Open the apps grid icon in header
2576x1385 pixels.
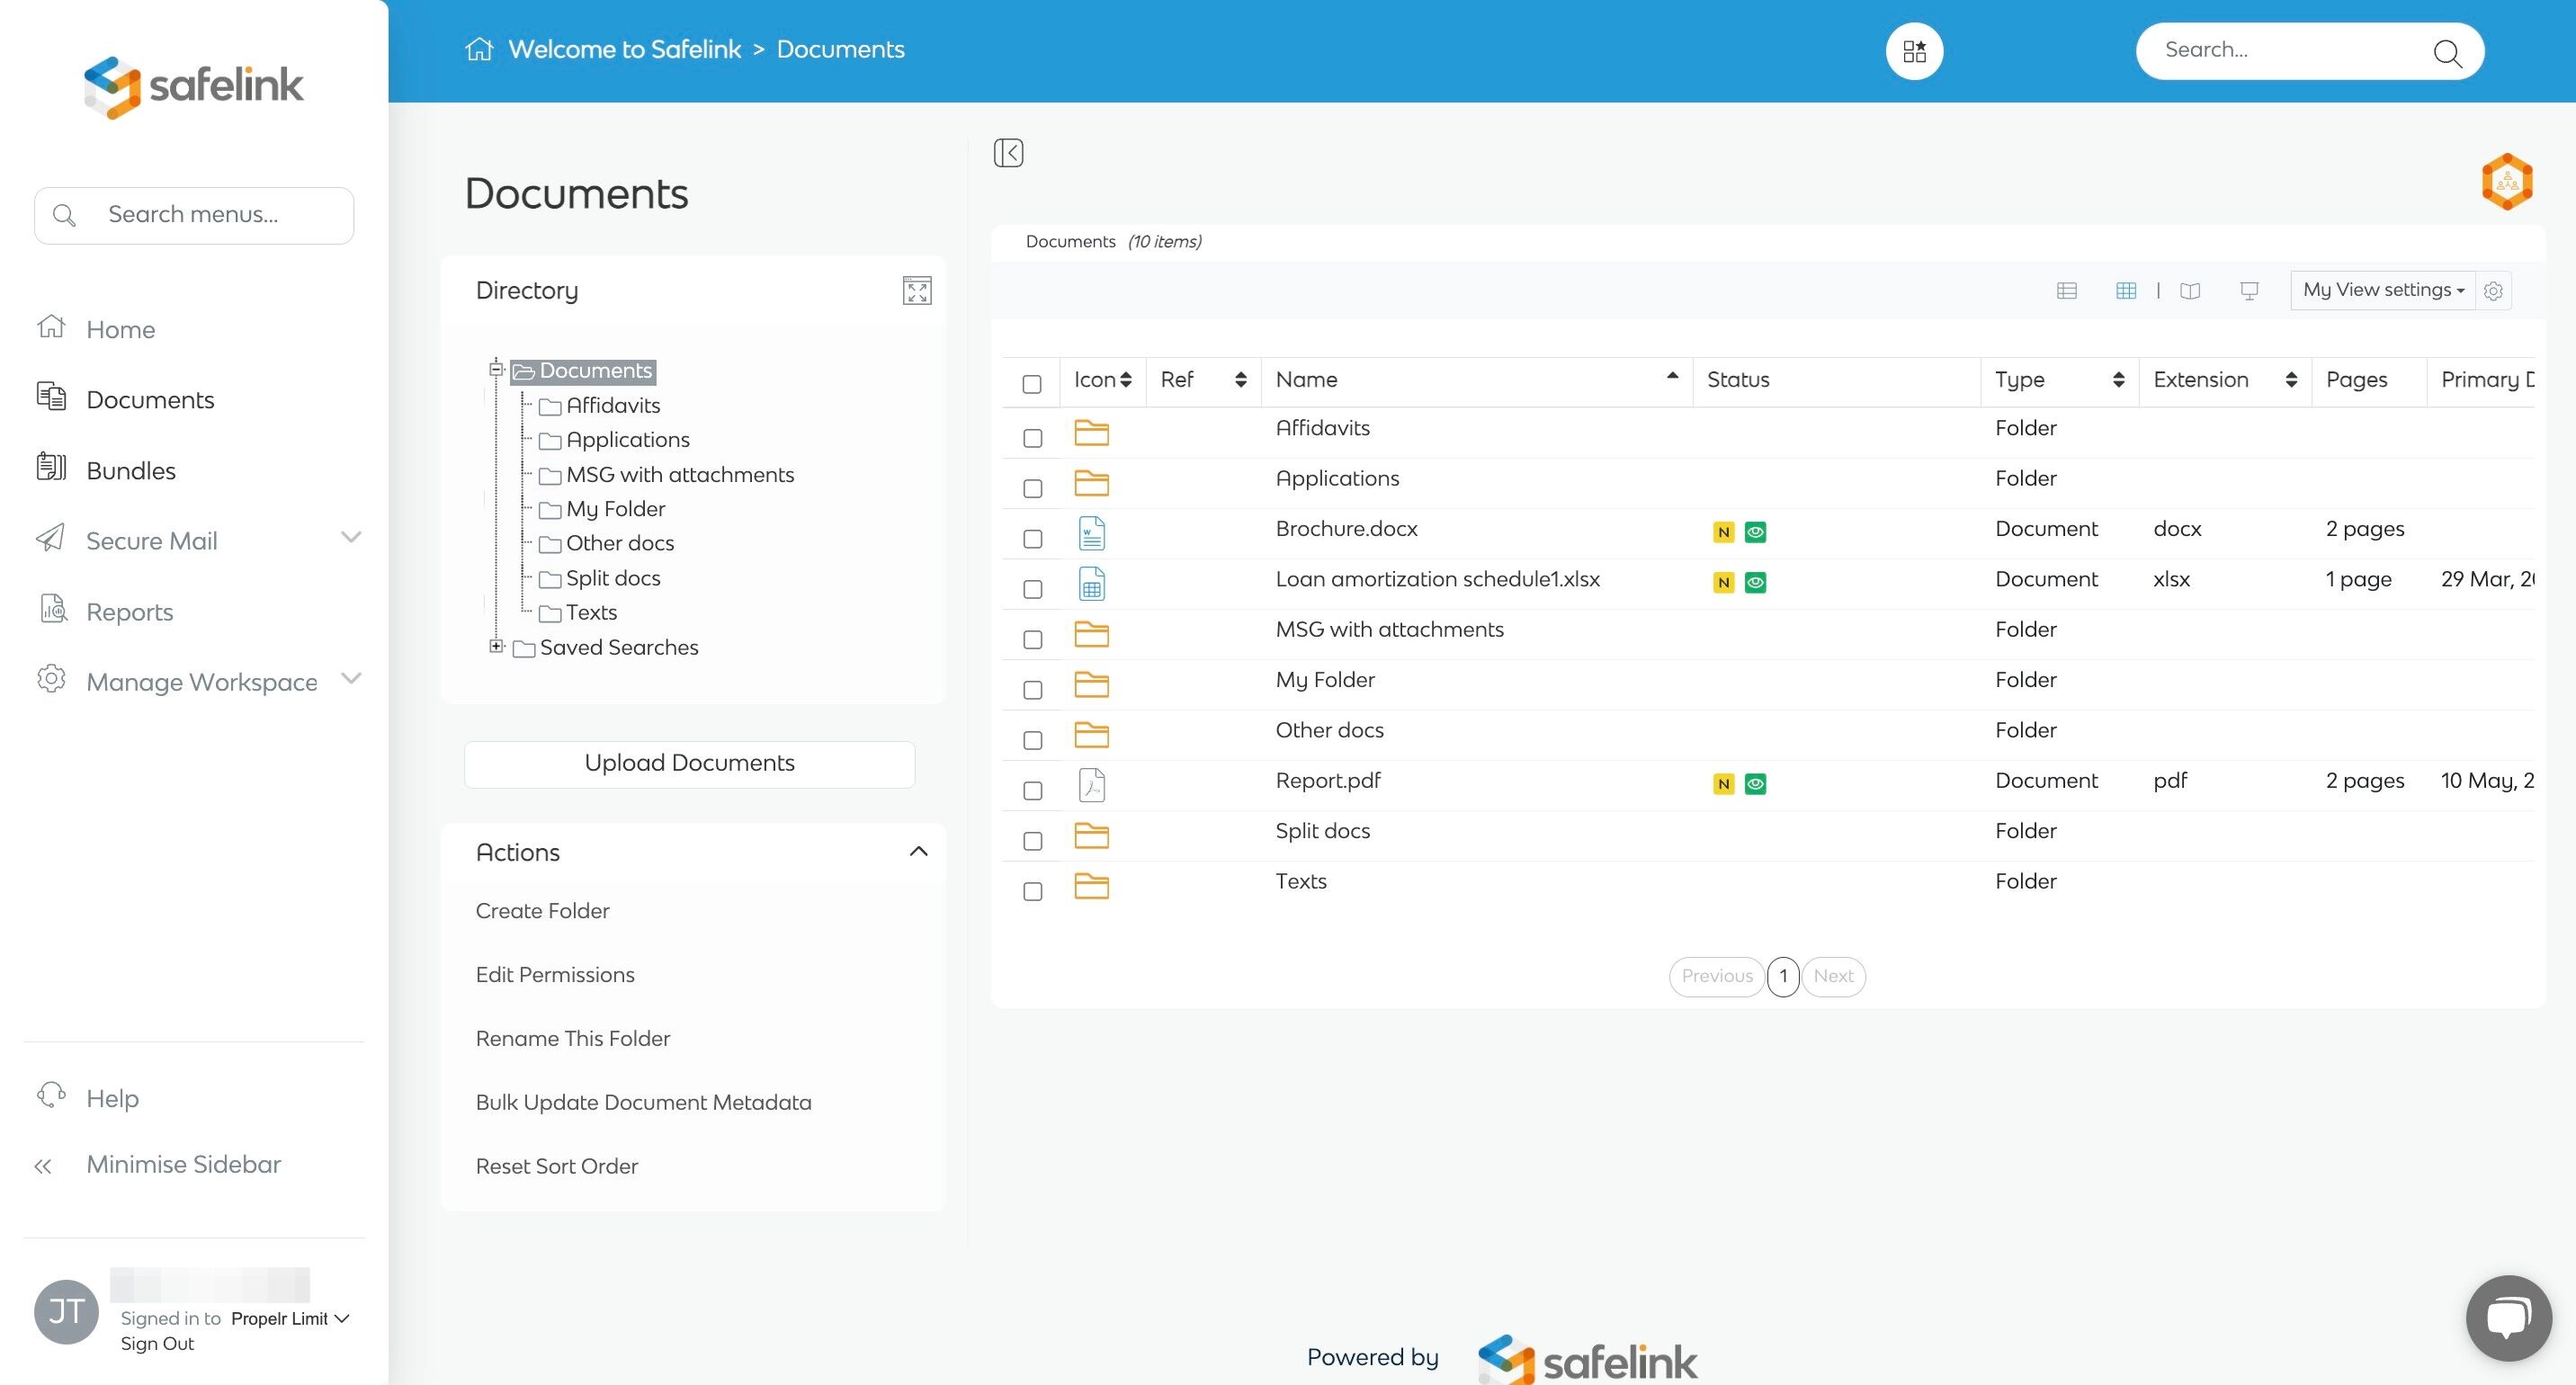[x=1914, y=51]
